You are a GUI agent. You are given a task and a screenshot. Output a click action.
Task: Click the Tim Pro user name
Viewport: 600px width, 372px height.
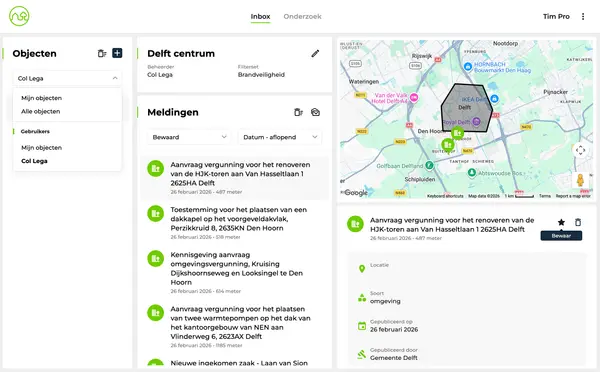[556, 16]
